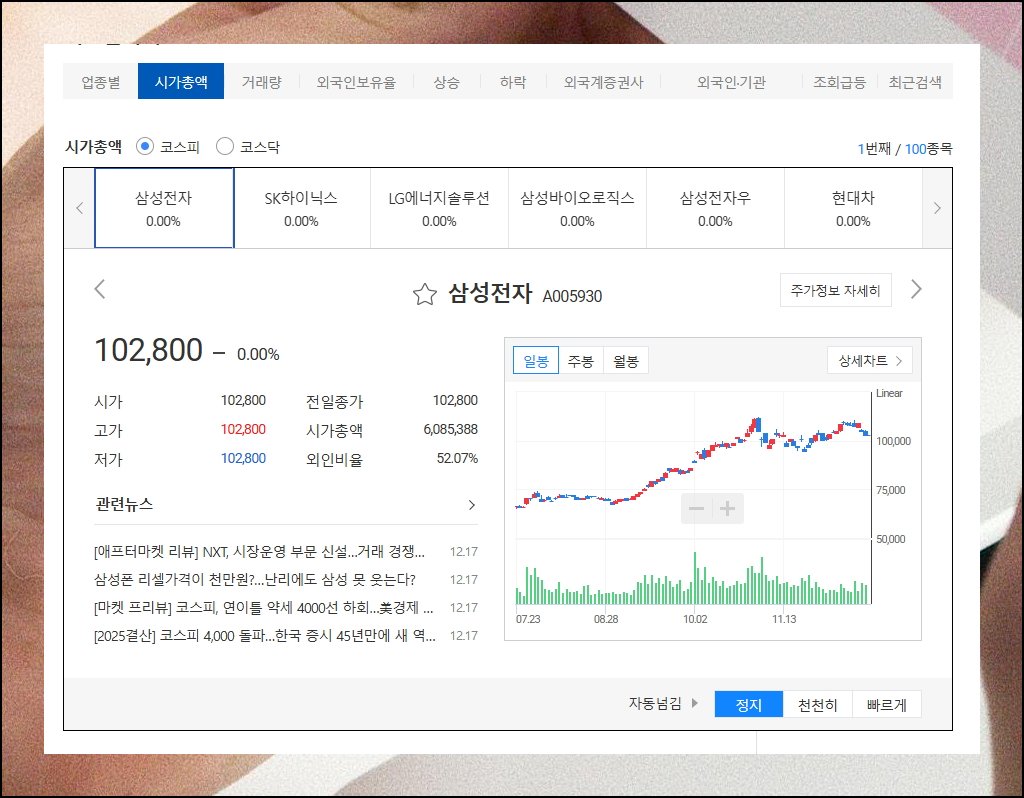Click the candlestick price chart area

(x=693, y=464)
